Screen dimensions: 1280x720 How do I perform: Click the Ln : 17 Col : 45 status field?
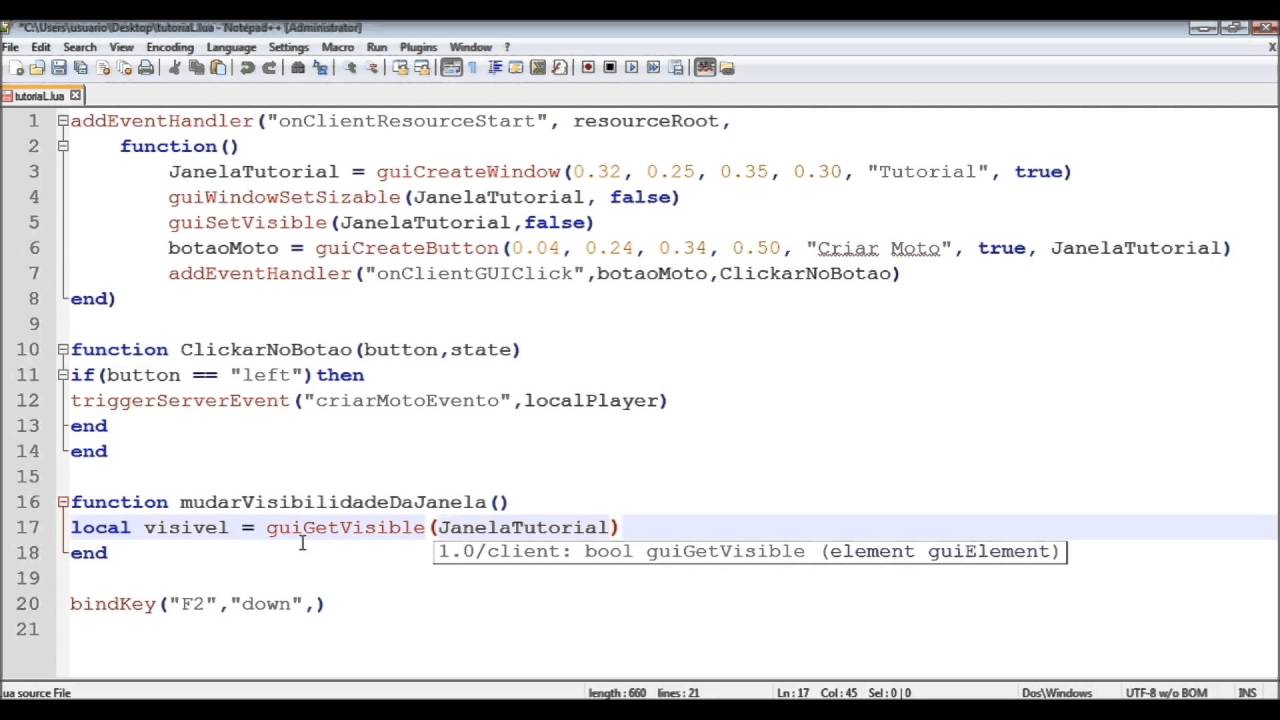(843, 693)
